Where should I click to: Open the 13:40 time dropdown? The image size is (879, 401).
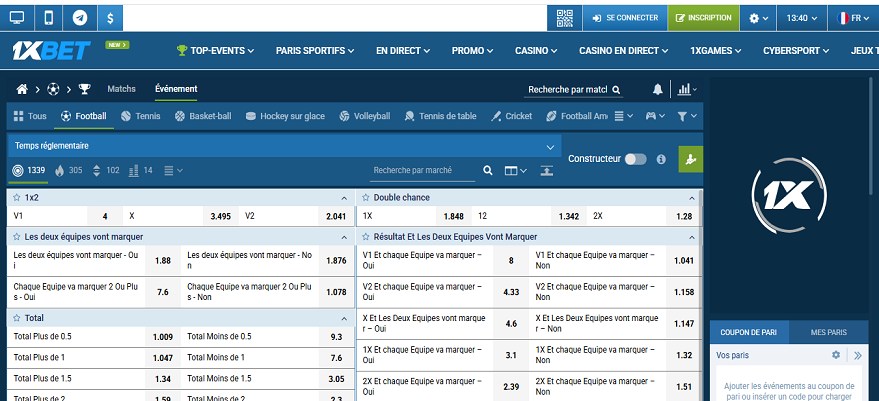(801, 18)
